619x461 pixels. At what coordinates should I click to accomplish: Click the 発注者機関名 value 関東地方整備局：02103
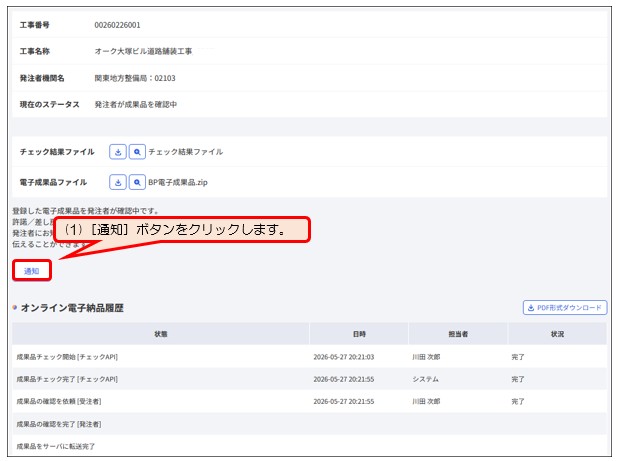(x=135, y=78)
